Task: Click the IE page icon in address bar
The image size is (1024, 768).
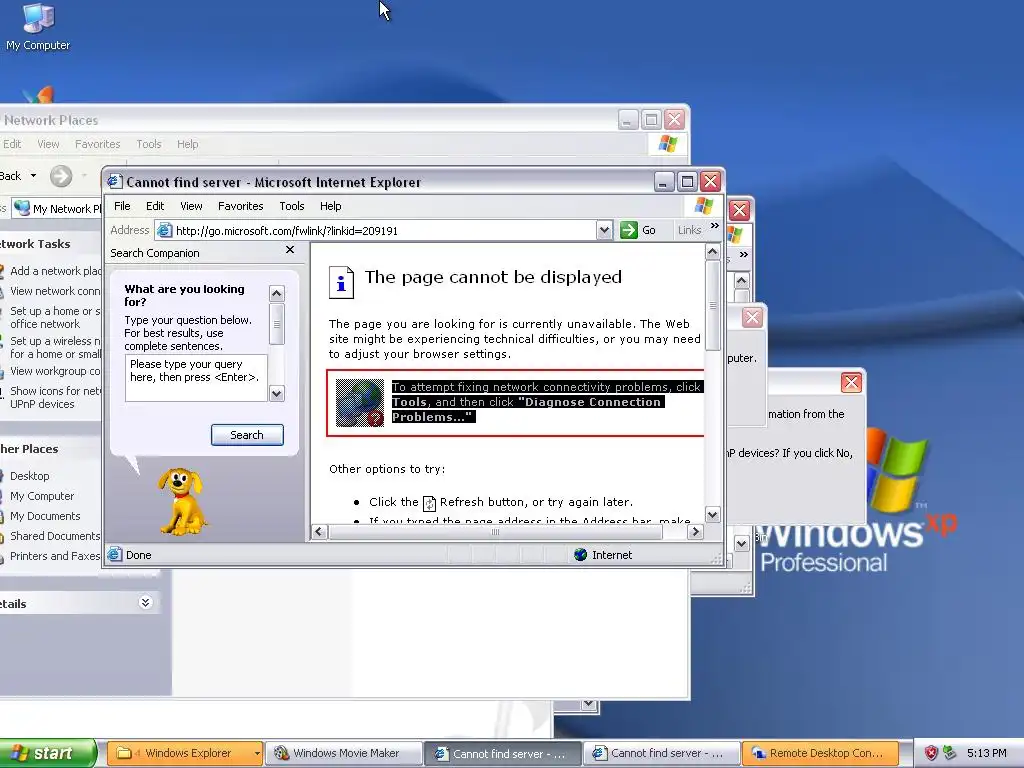Action: [x=165, y=231]
